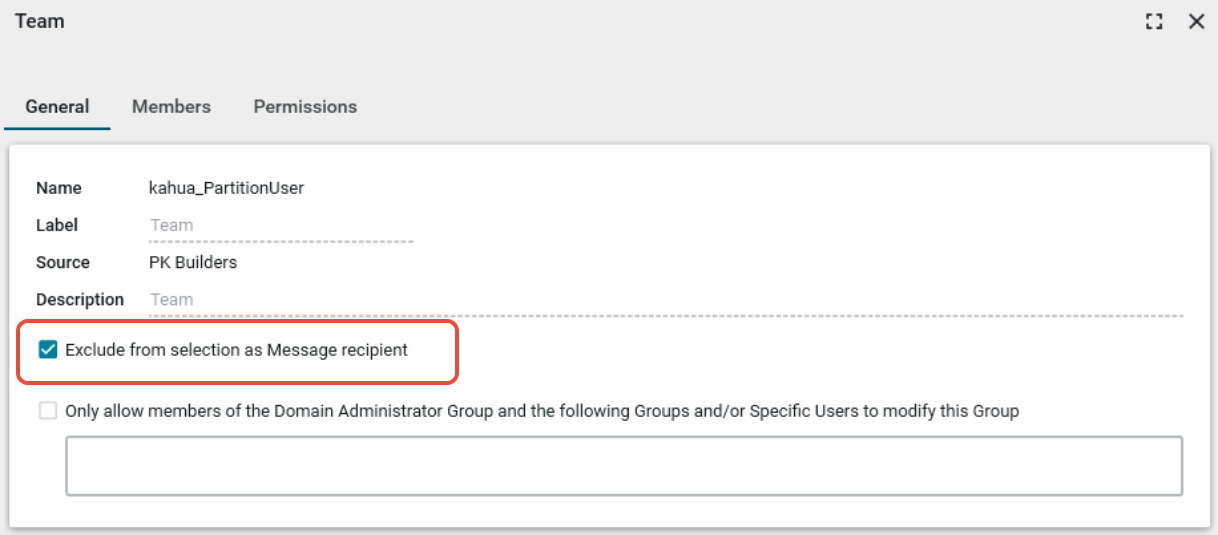Screen dimensions: 1218x535
Task: Select the kahua_PartitionUser name value
Action: 226,188
